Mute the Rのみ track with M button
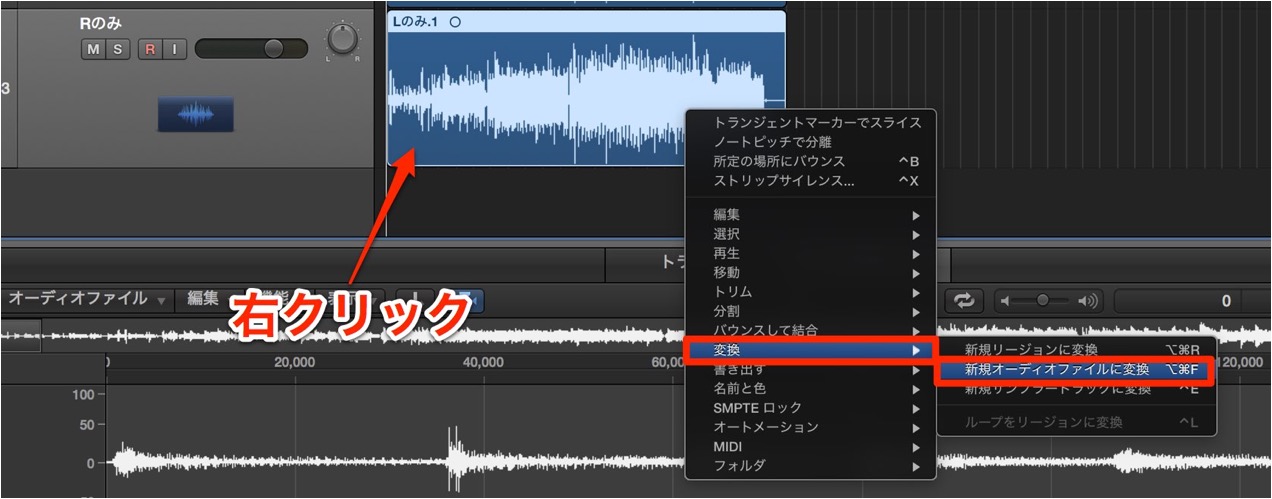Screen dimensions: 1272x499 click(93, 49)
